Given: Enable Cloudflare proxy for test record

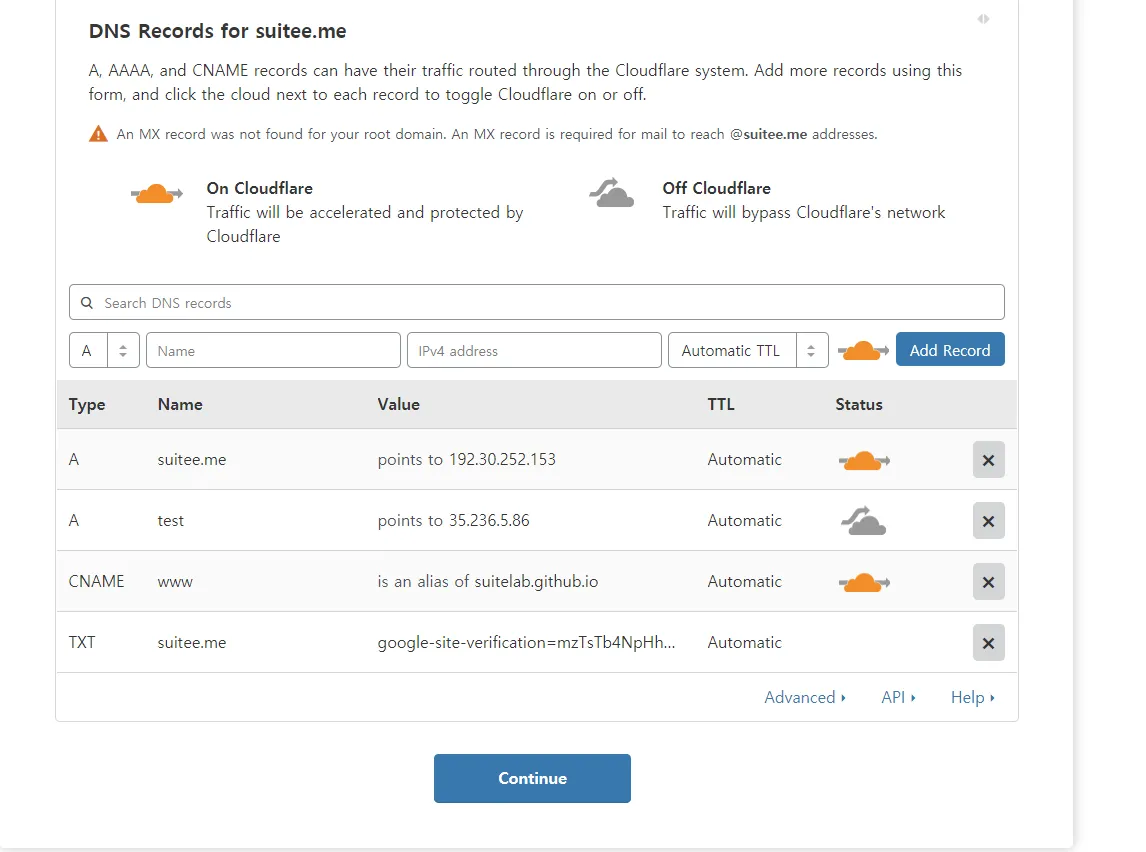Looking at the screenshot, I should (863, 521).
